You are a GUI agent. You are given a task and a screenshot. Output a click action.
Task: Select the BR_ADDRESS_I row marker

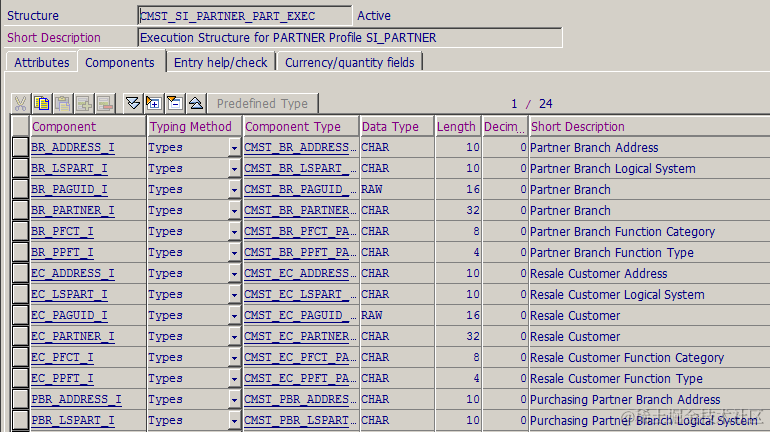(x=21, y=147)
